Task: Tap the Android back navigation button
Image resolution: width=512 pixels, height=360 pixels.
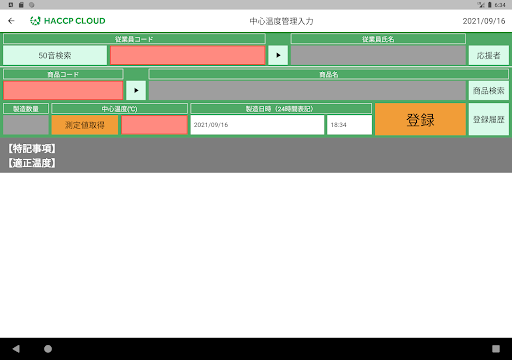Action: click(16, 349)
